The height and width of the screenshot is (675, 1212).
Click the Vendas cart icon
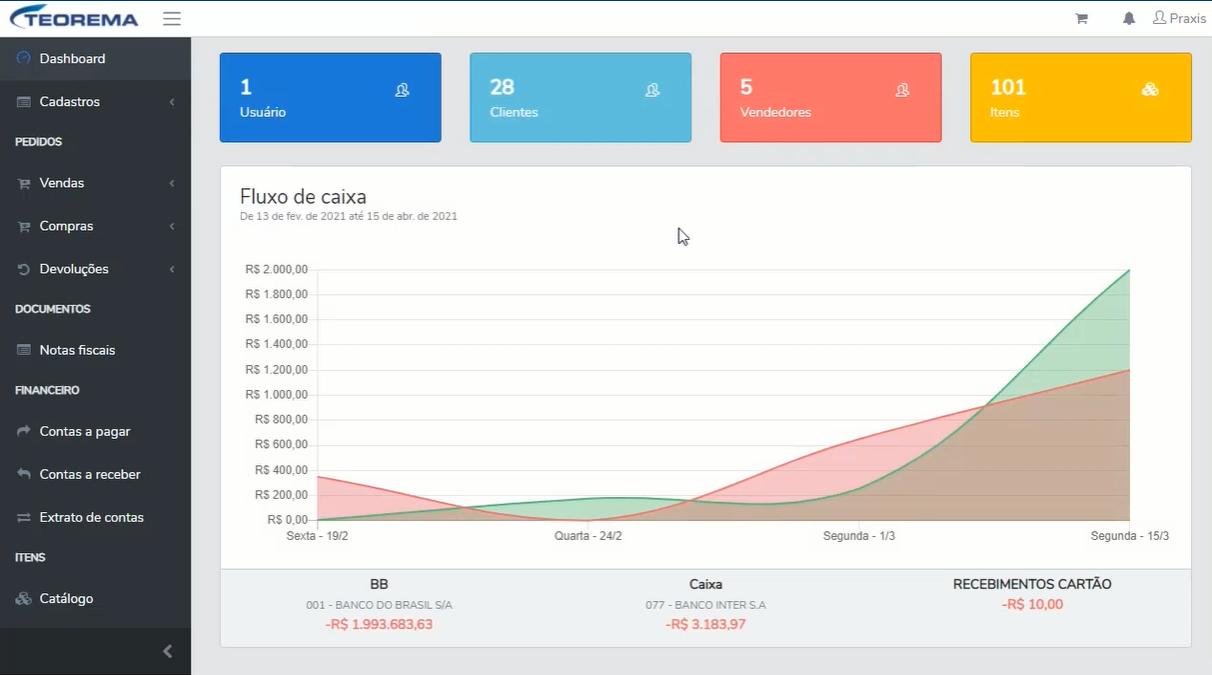(x=23, y=184)
